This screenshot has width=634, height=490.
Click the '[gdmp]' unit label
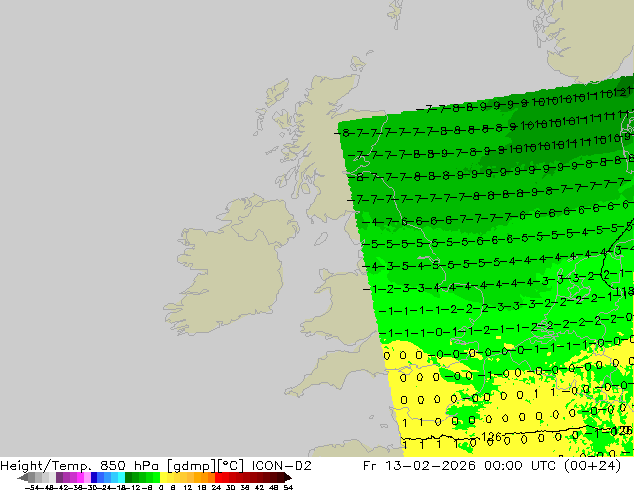pos(192,466)
